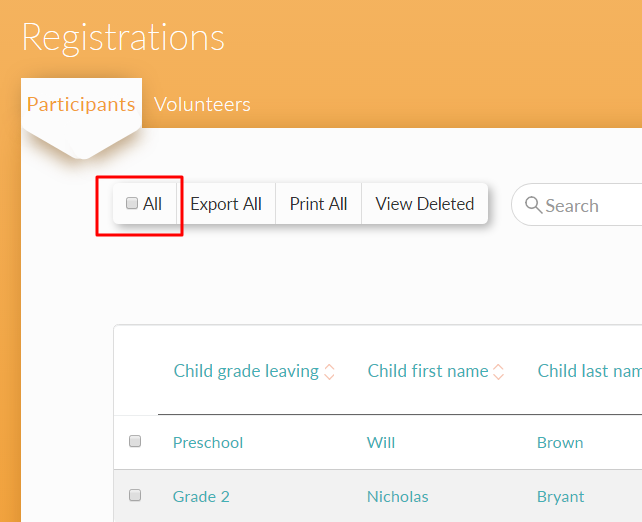
Task: Focus the Search input field
Action: 590,206
